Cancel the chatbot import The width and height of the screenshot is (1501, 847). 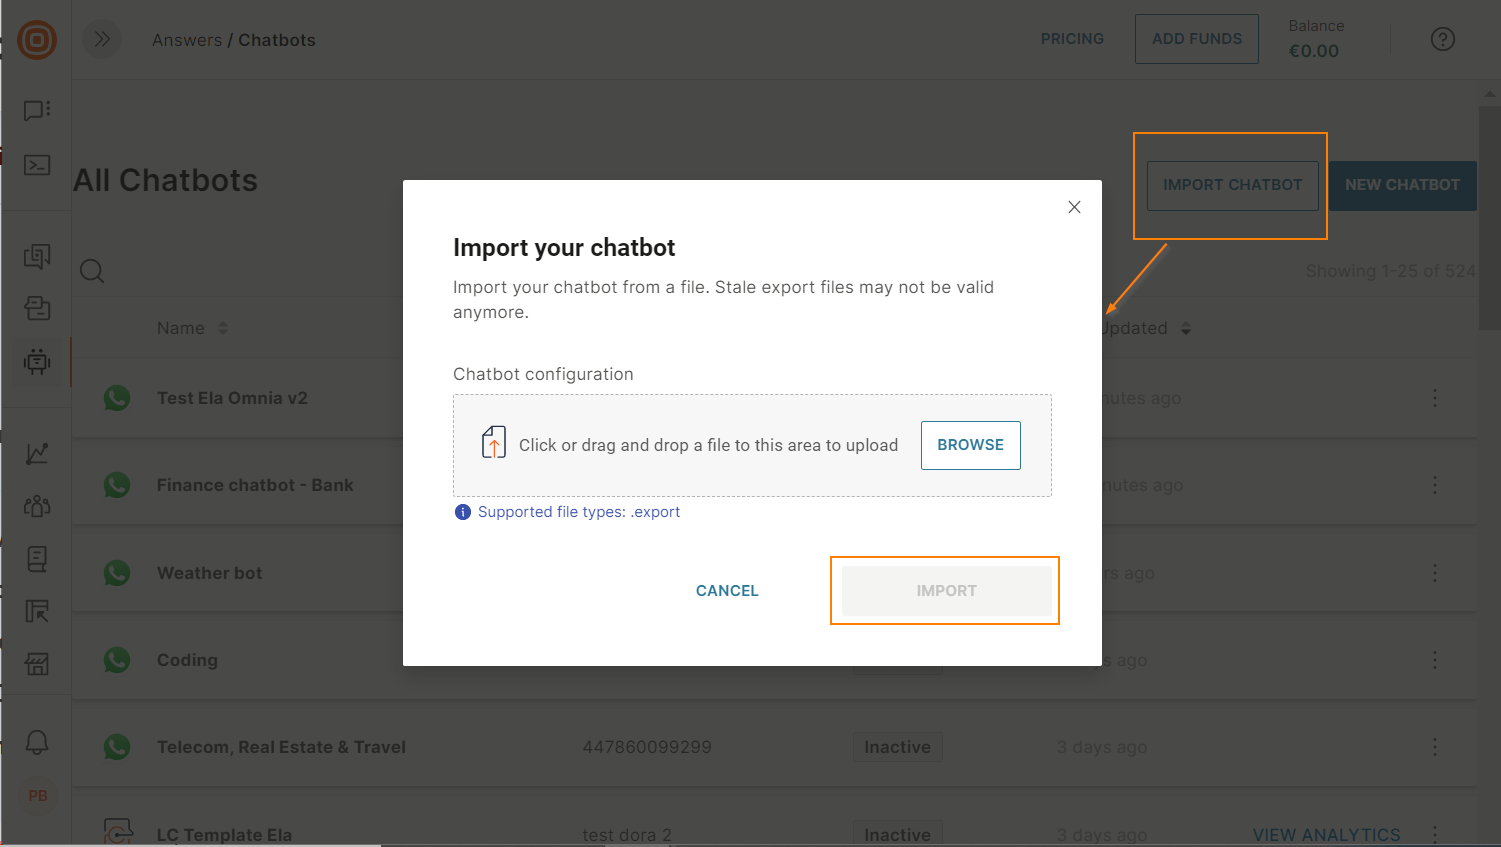click(727, 591)
